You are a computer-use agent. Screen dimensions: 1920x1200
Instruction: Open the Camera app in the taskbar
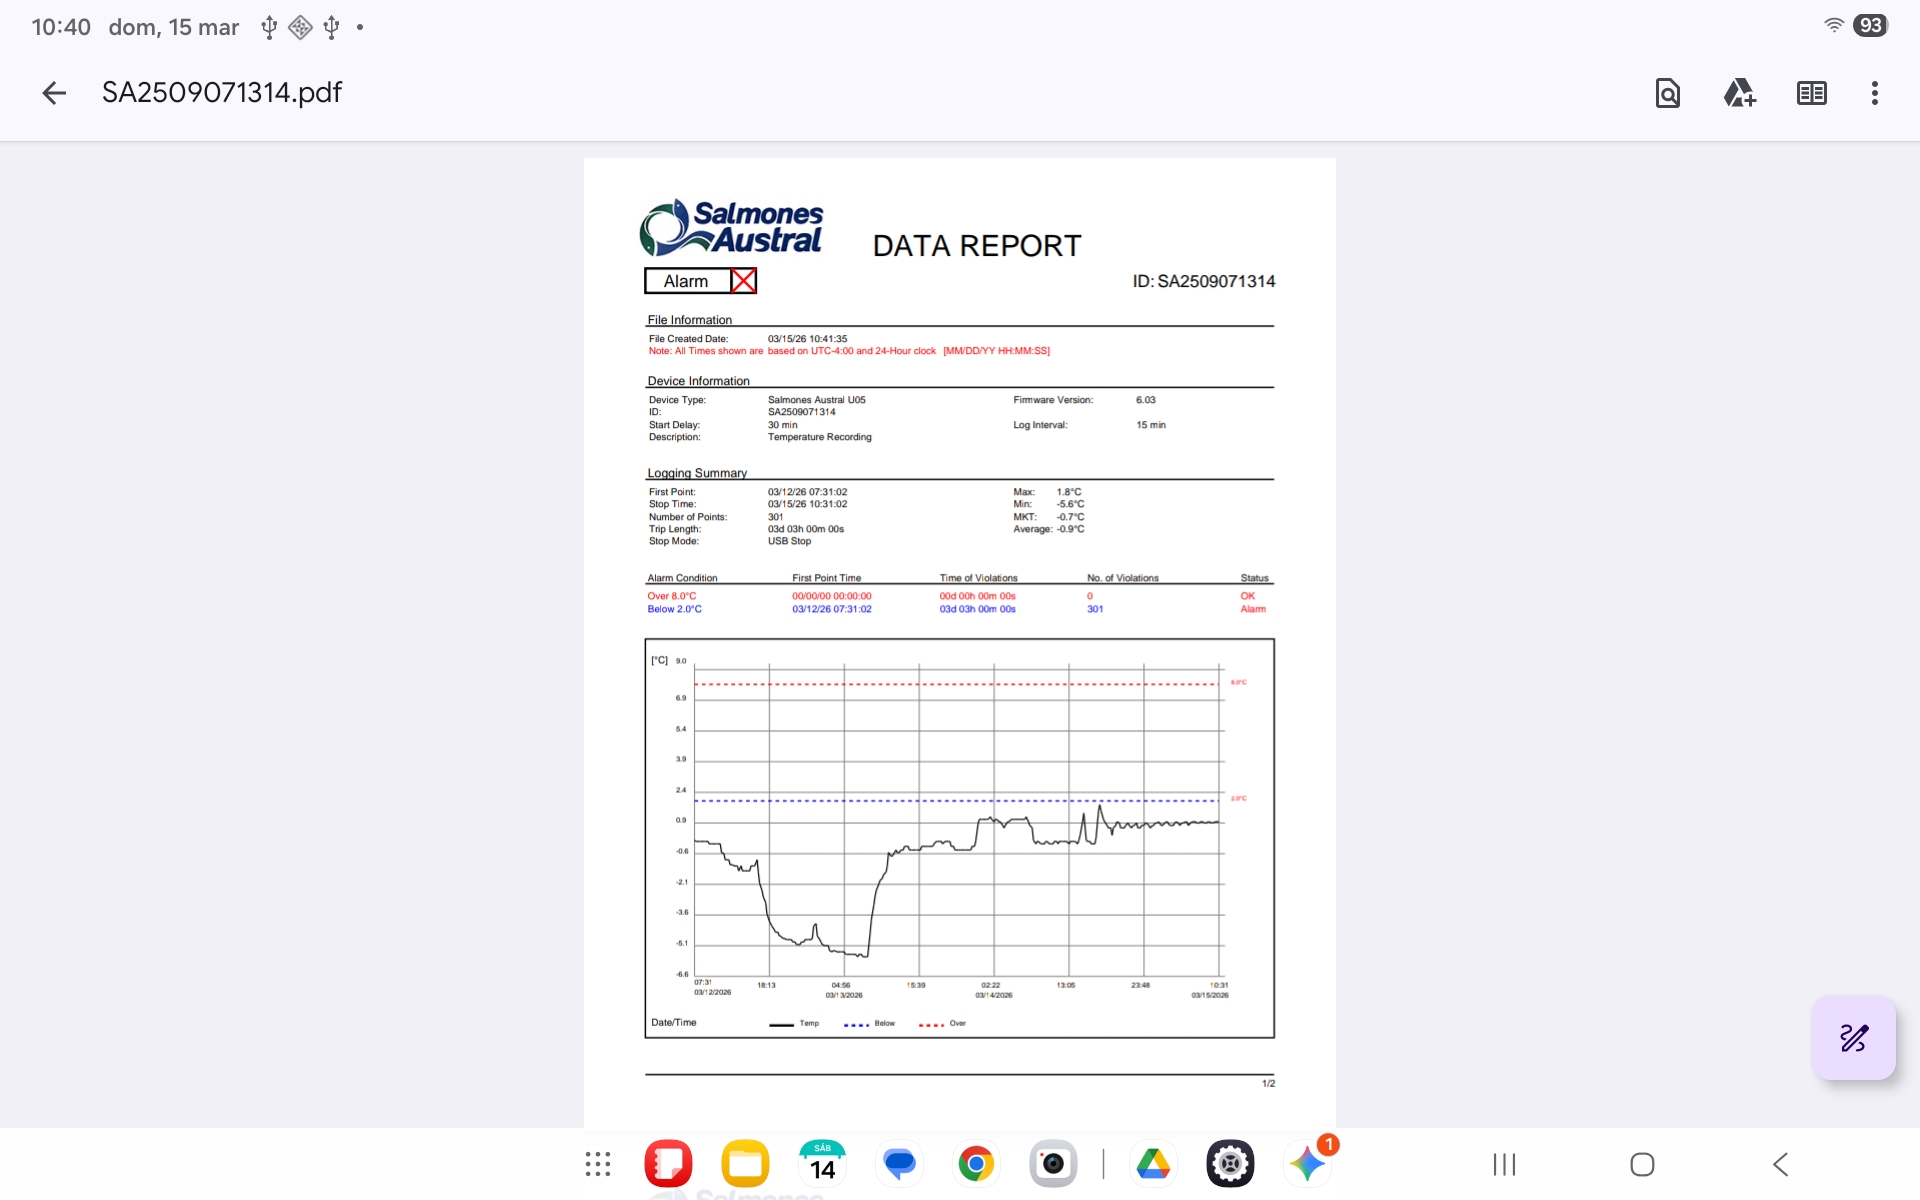[1053, 1164]
